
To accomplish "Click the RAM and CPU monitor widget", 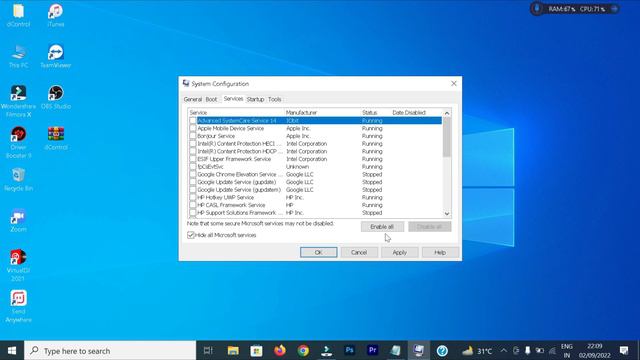I will [x=575, y=9].
